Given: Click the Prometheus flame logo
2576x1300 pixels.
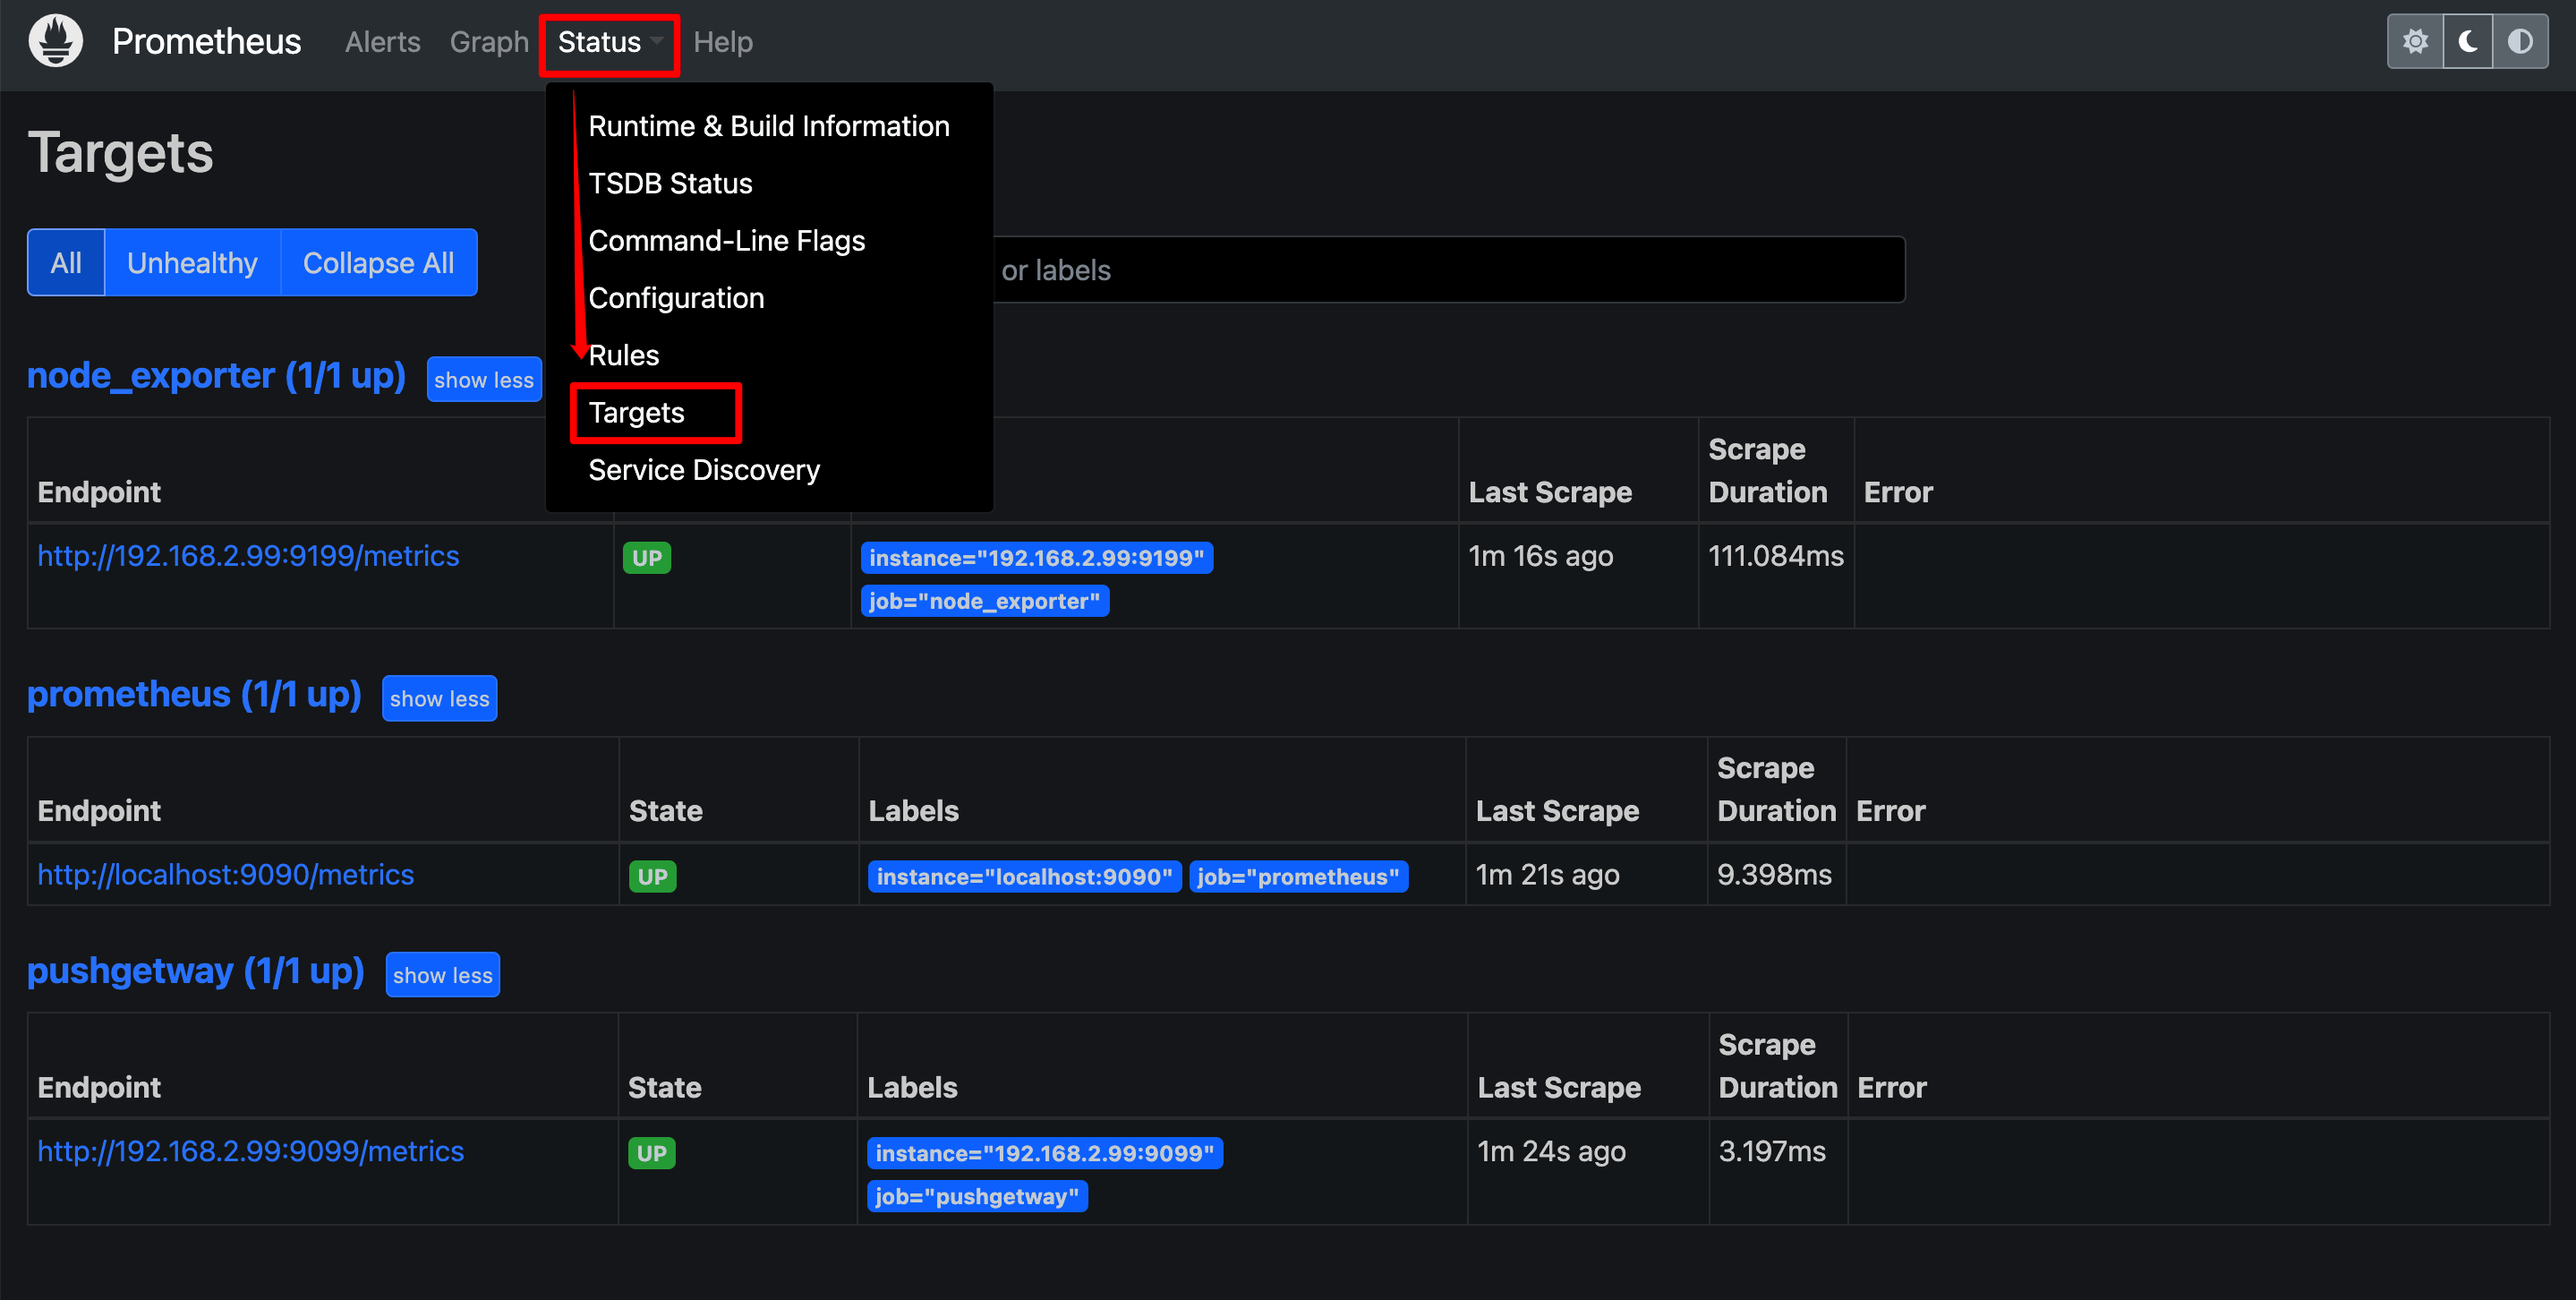Looking at the screenshot, I should (x=56, y=41).
